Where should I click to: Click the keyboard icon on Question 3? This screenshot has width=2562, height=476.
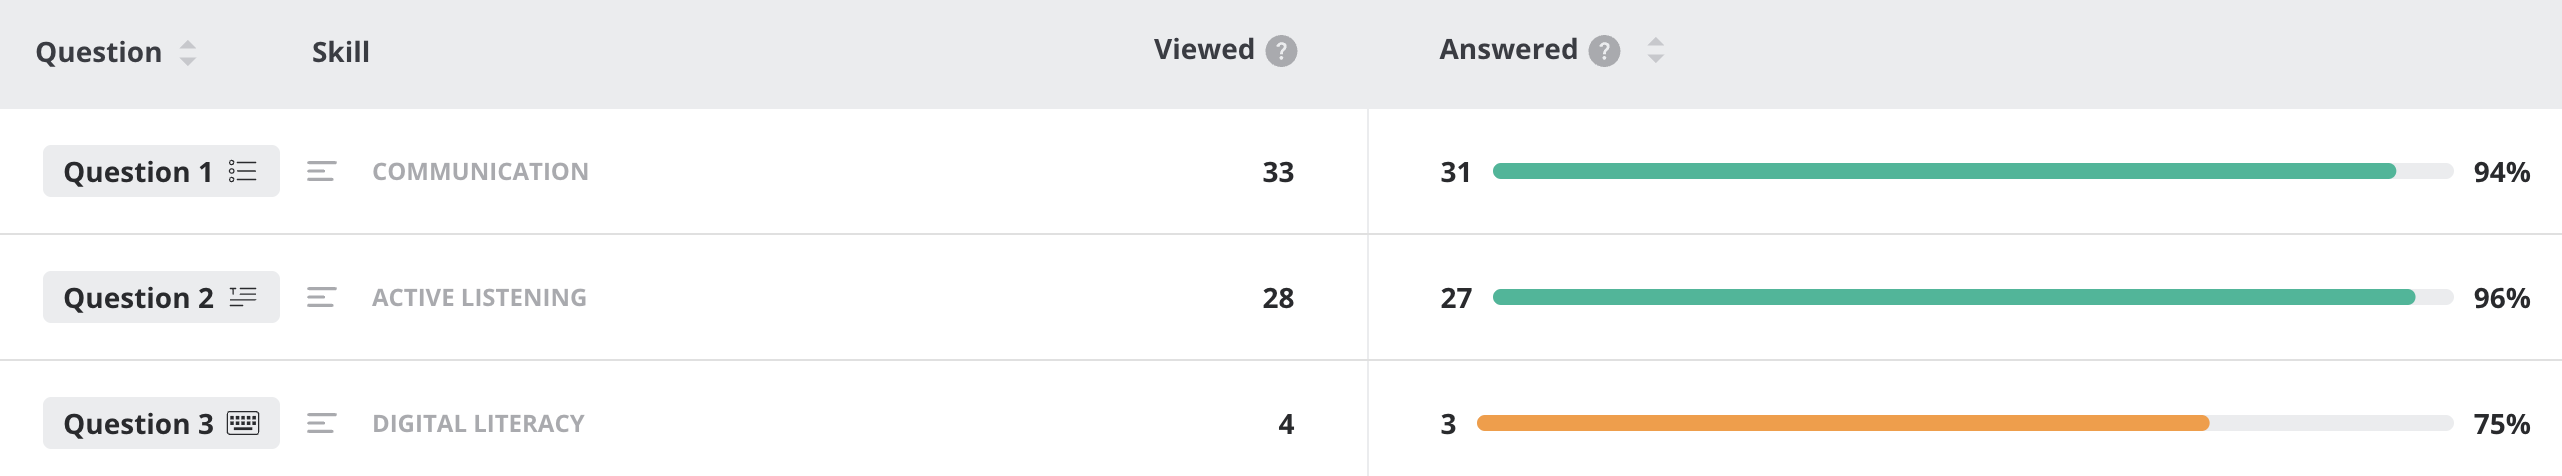243,423
